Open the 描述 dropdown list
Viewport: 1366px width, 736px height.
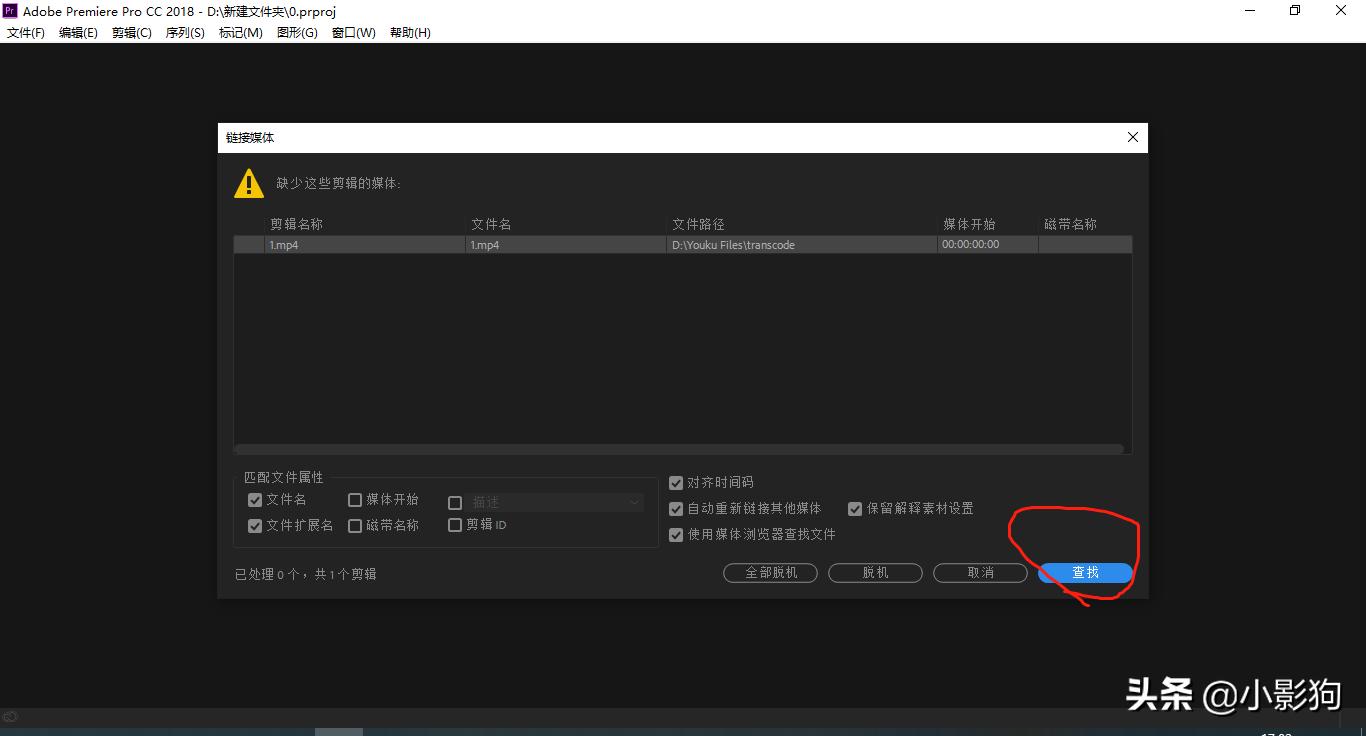634,501
